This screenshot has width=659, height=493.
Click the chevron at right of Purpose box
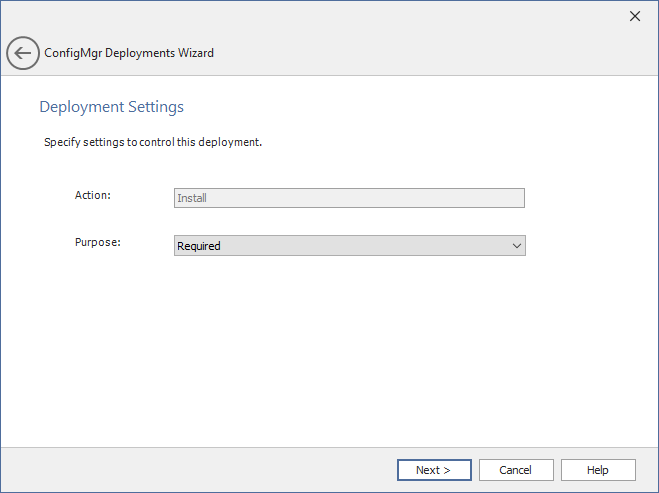516,246
